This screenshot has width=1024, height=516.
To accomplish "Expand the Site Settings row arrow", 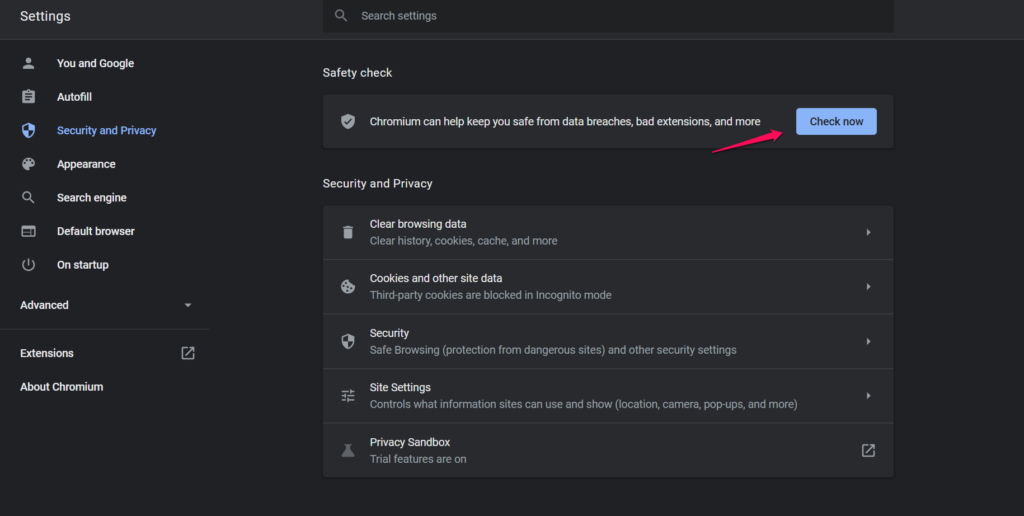I will click(868, 396).
